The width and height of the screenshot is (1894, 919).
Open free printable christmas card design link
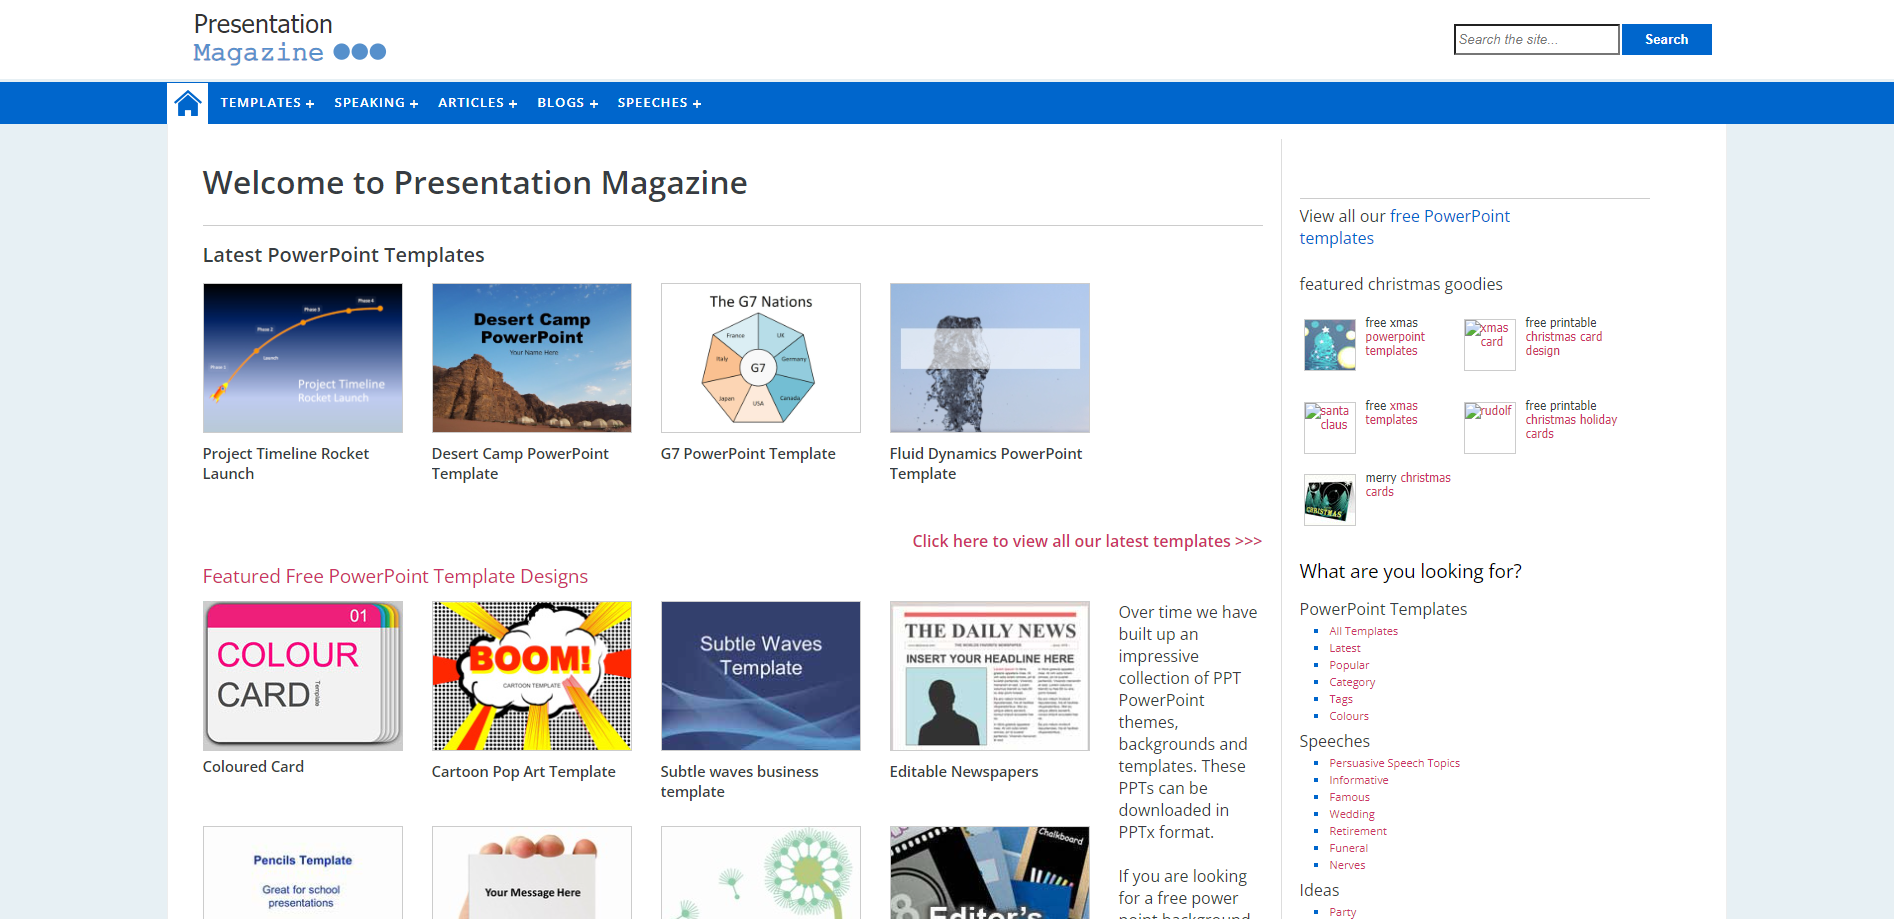1564,337
